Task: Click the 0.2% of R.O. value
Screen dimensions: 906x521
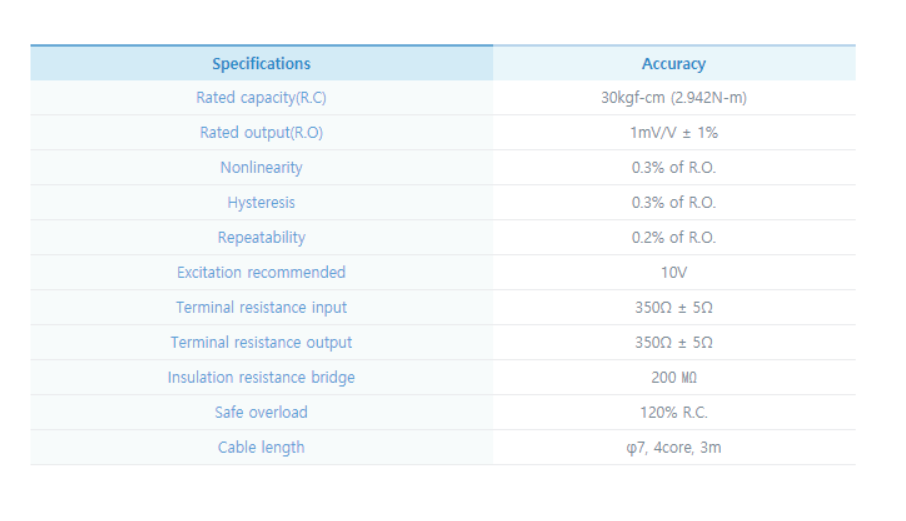Action: tap(673, 238)
